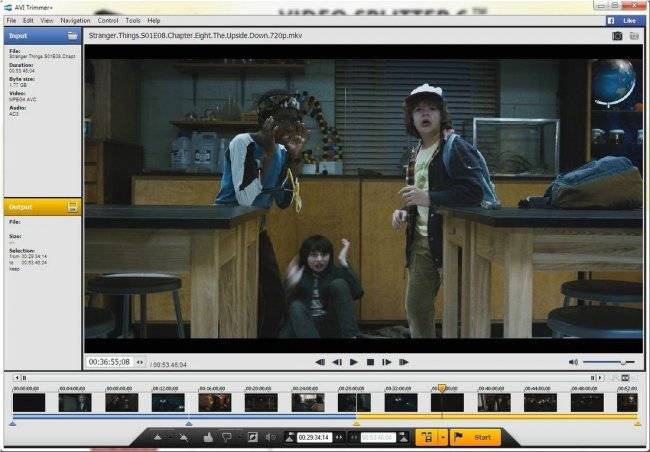The image size is (650, 452).
Task: Click the orange segment bar on the timeline
Action: coord(497,416)
